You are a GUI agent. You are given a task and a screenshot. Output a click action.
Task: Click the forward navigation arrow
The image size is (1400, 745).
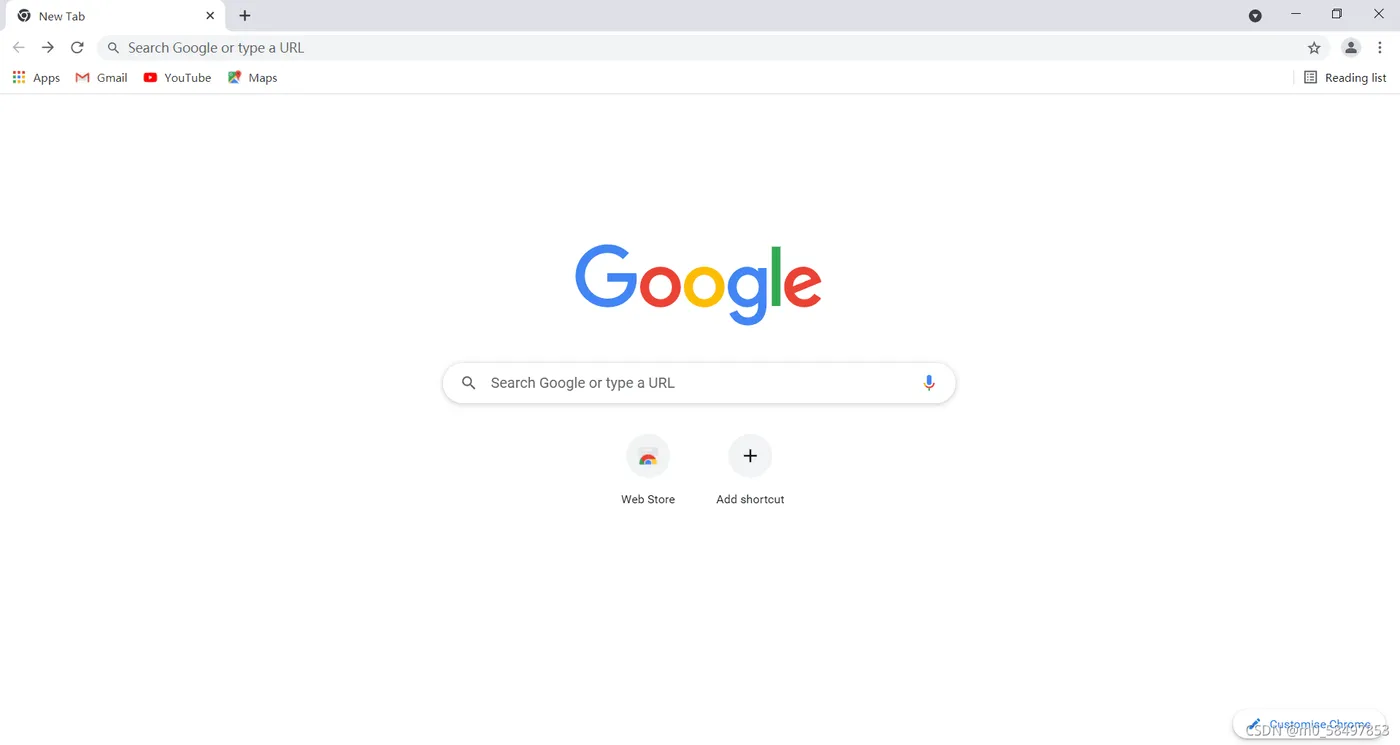tap(47, 47)
